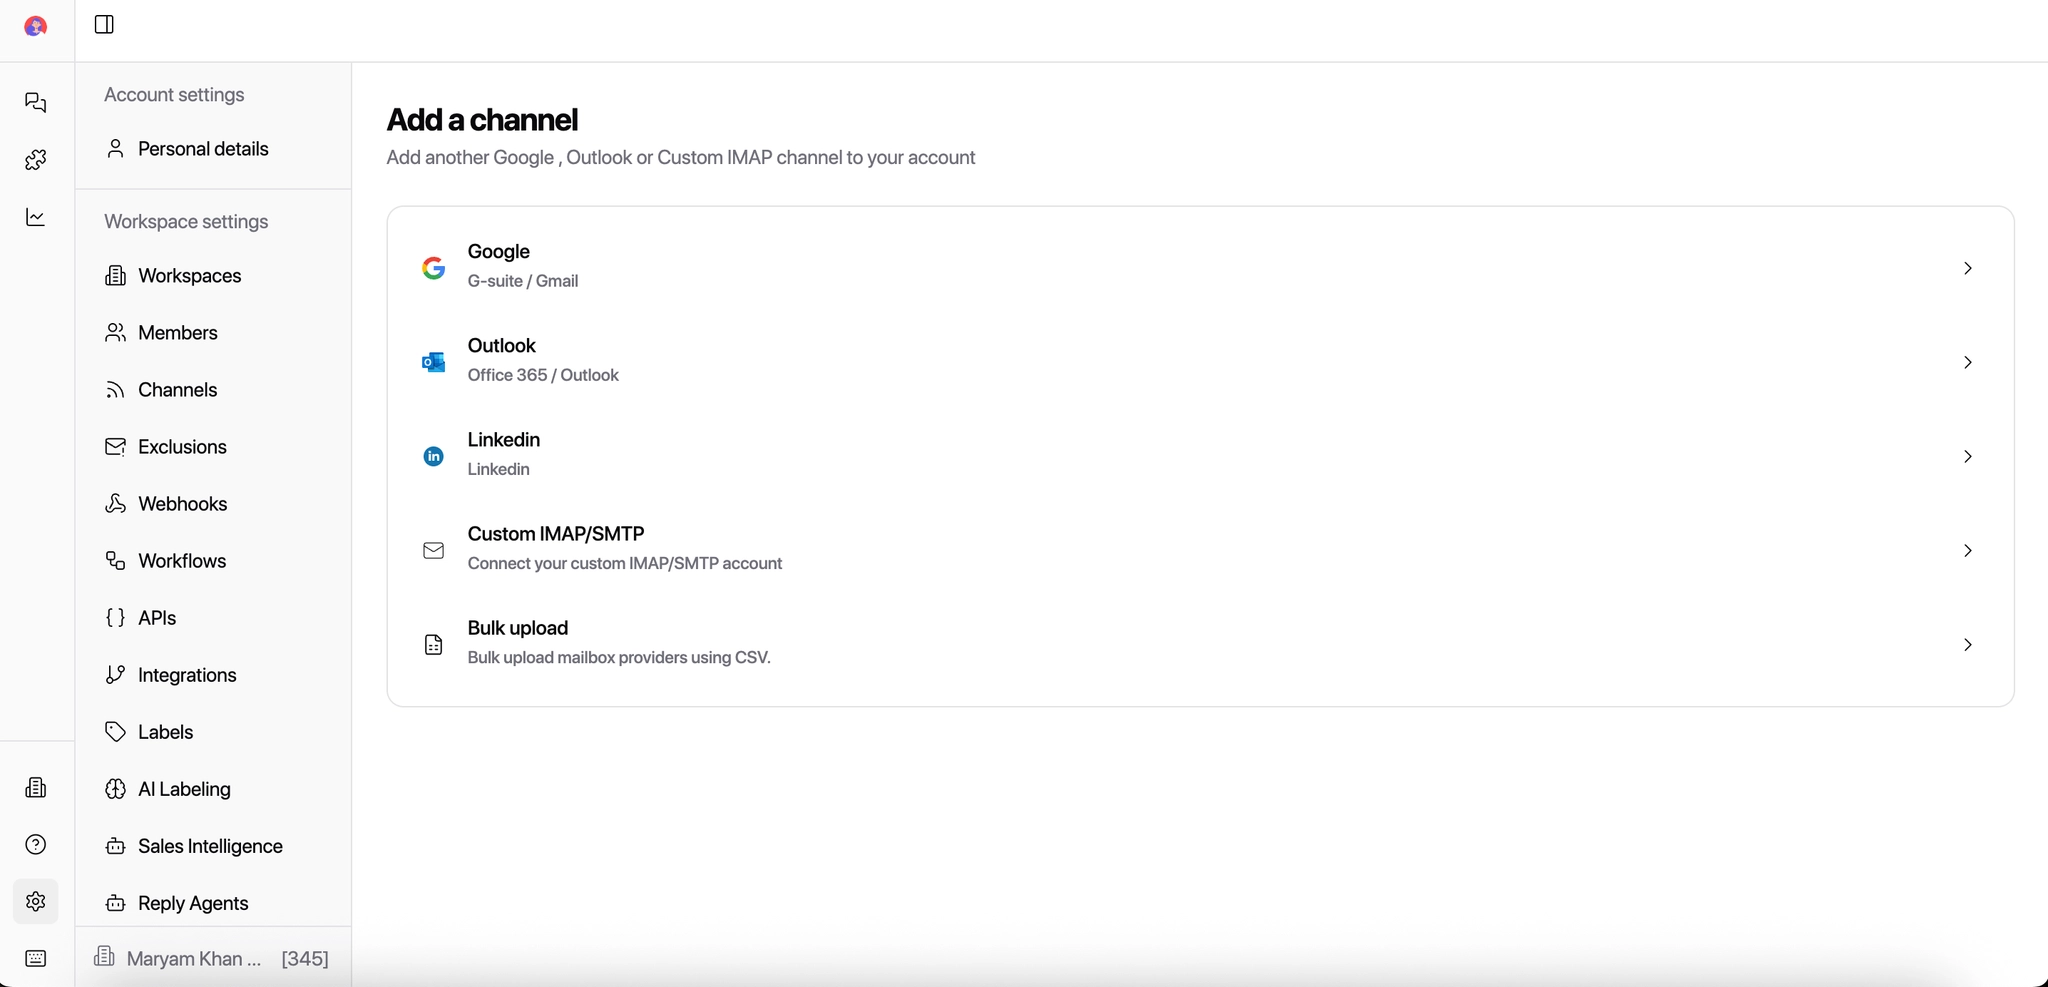
Task: Open the analytics chart icon
Action: [36, 217]
